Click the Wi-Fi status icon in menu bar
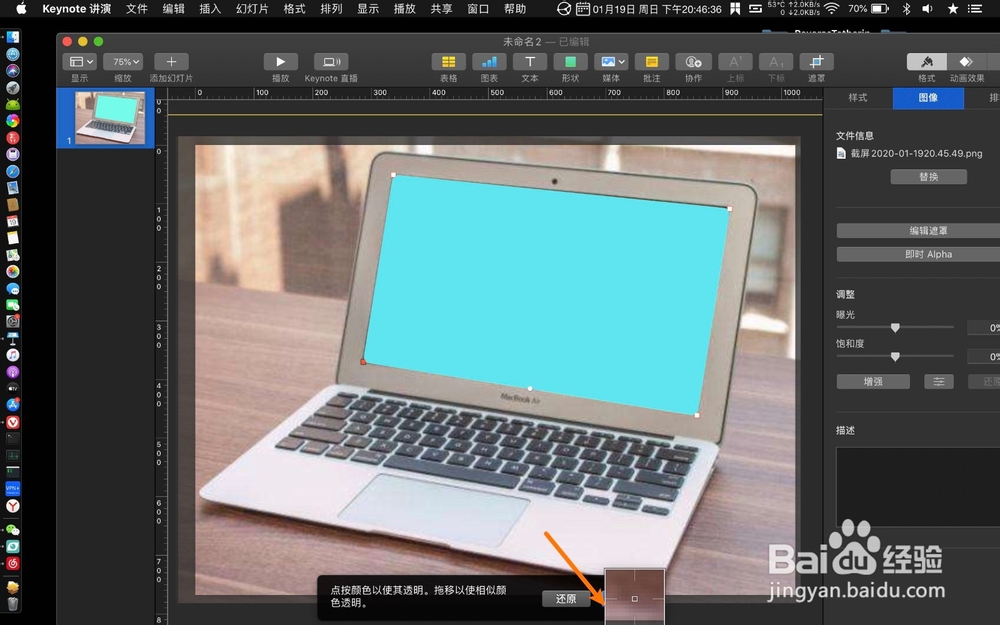 831,8
